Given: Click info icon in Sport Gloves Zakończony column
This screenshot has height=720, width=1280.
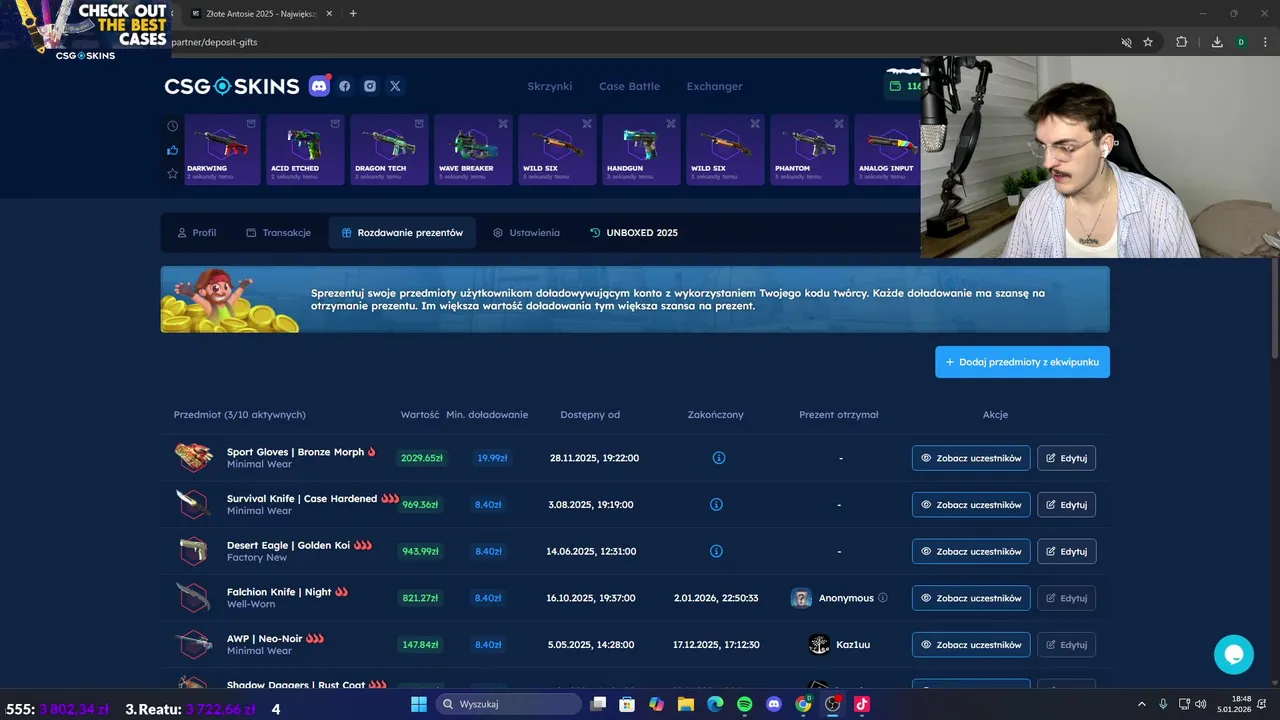Looking at the screenshot, I should point(718,458).
